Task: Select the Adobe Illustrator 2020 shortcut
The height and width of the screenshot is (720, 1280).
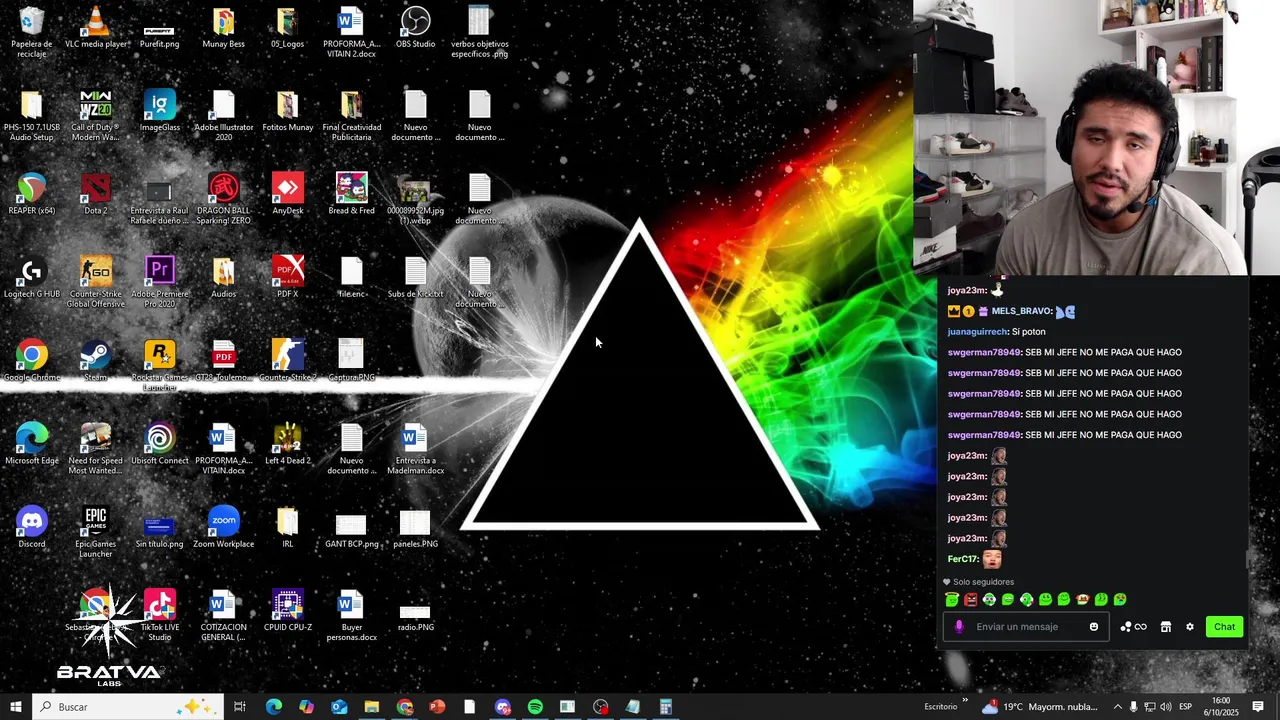Action: coord(223,115)
